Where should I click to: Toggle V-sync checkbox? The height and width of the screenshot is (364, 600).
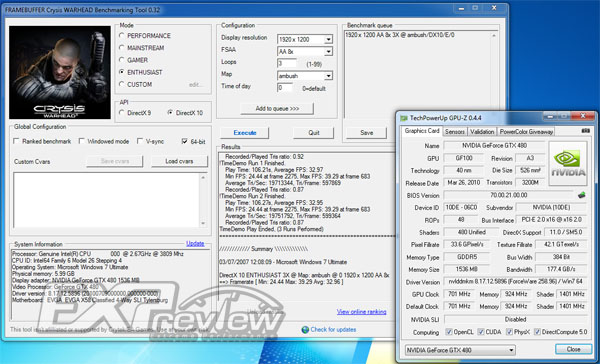[x=140, y=141]
